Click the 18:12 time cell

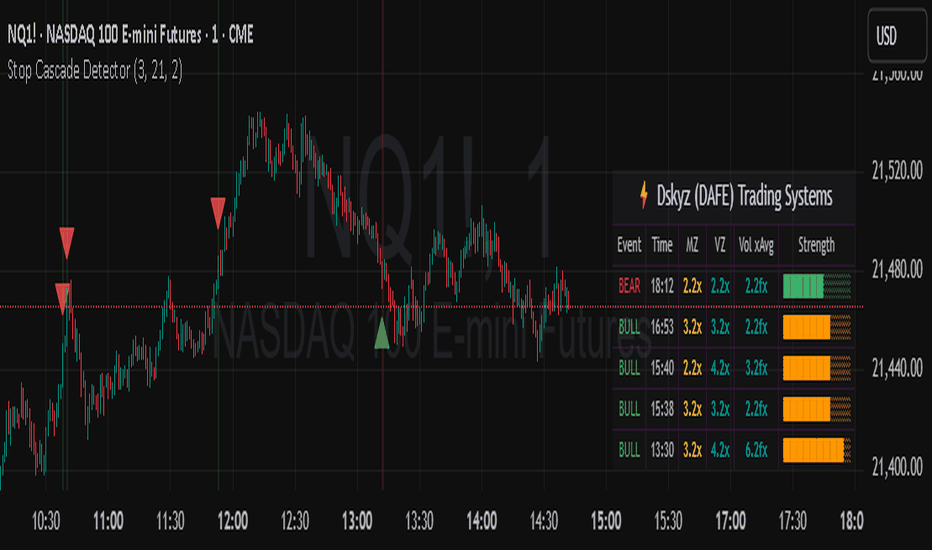662,287
